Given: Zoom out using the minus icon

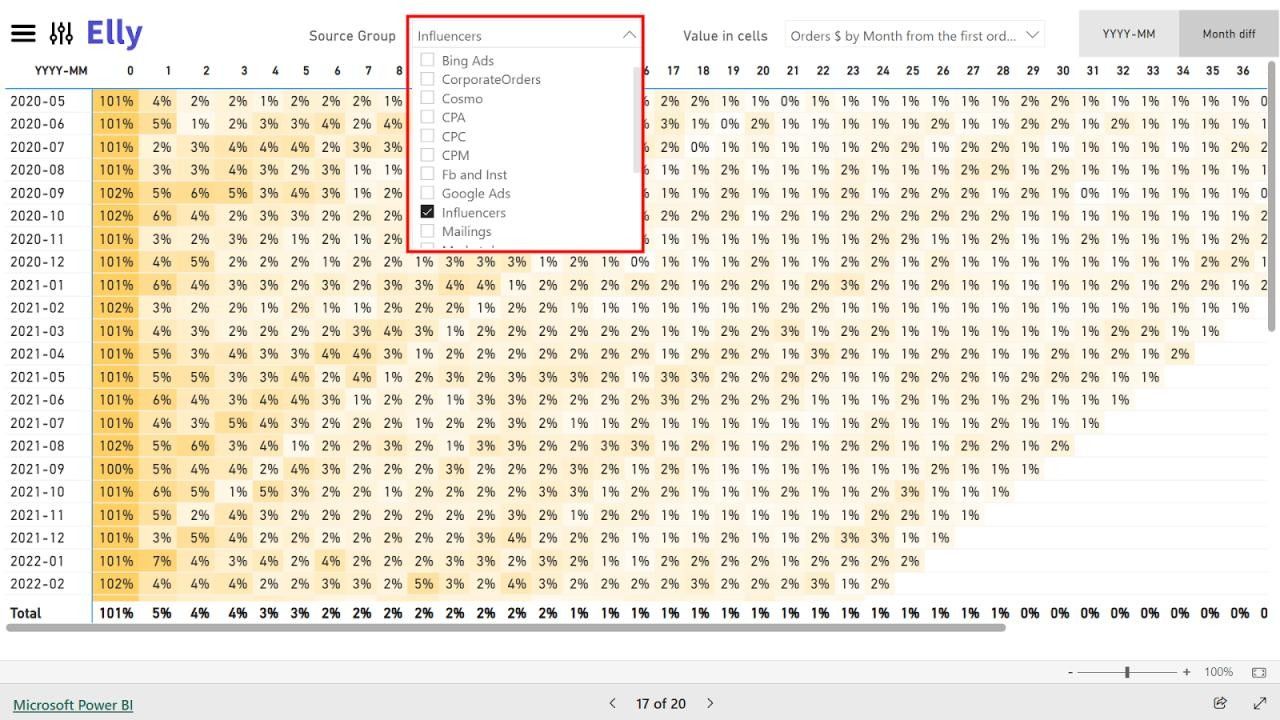Looking at the screenshot, I should pyautogui.click(x=1070, y=672).
